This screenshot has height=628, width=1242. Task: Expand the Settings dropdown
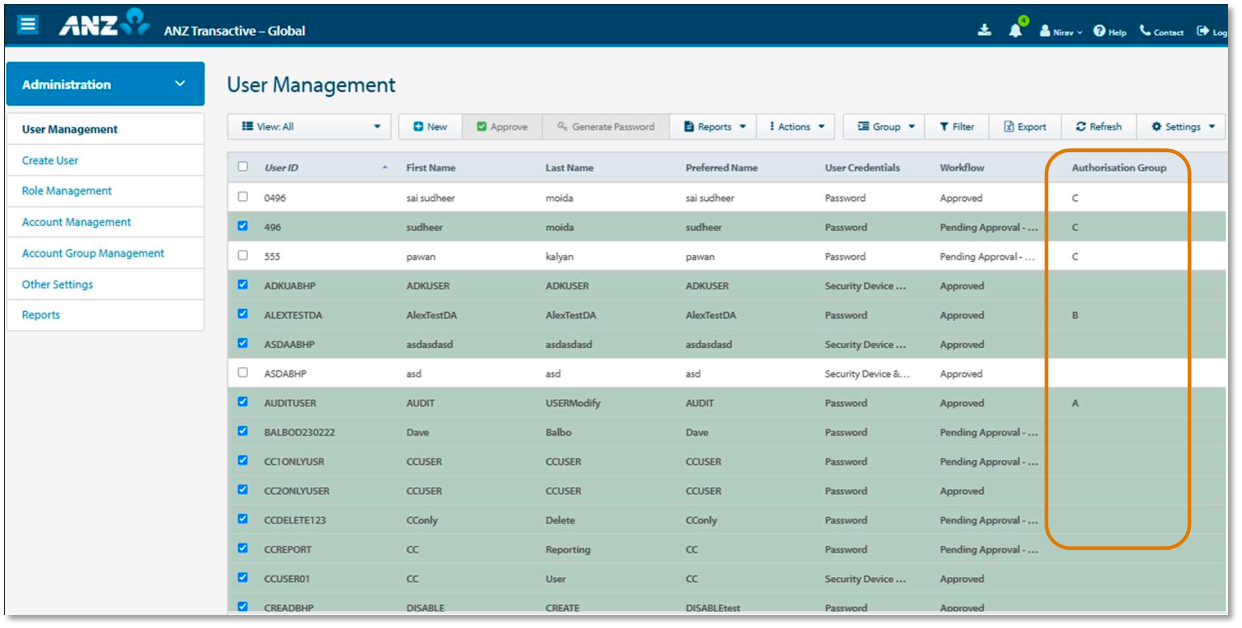pyautogui.click(x=1182, y=127)
